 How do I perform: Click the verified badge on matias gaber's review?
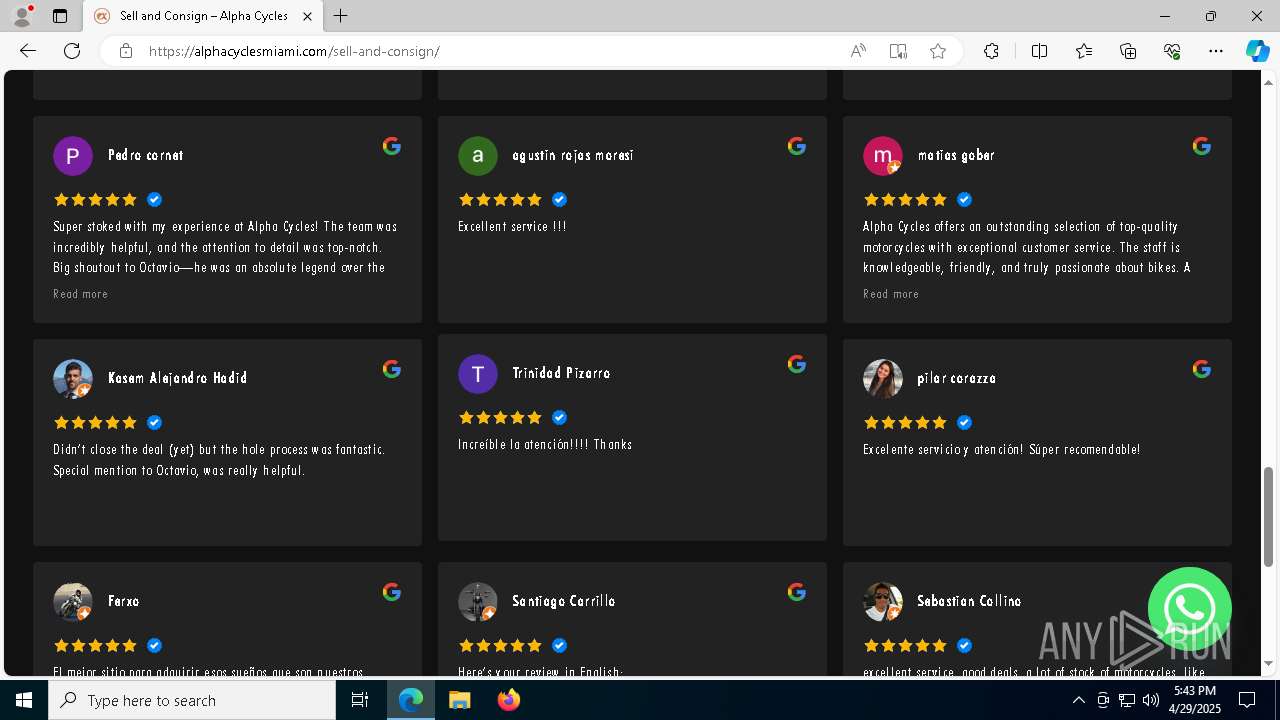pos(964,200)
